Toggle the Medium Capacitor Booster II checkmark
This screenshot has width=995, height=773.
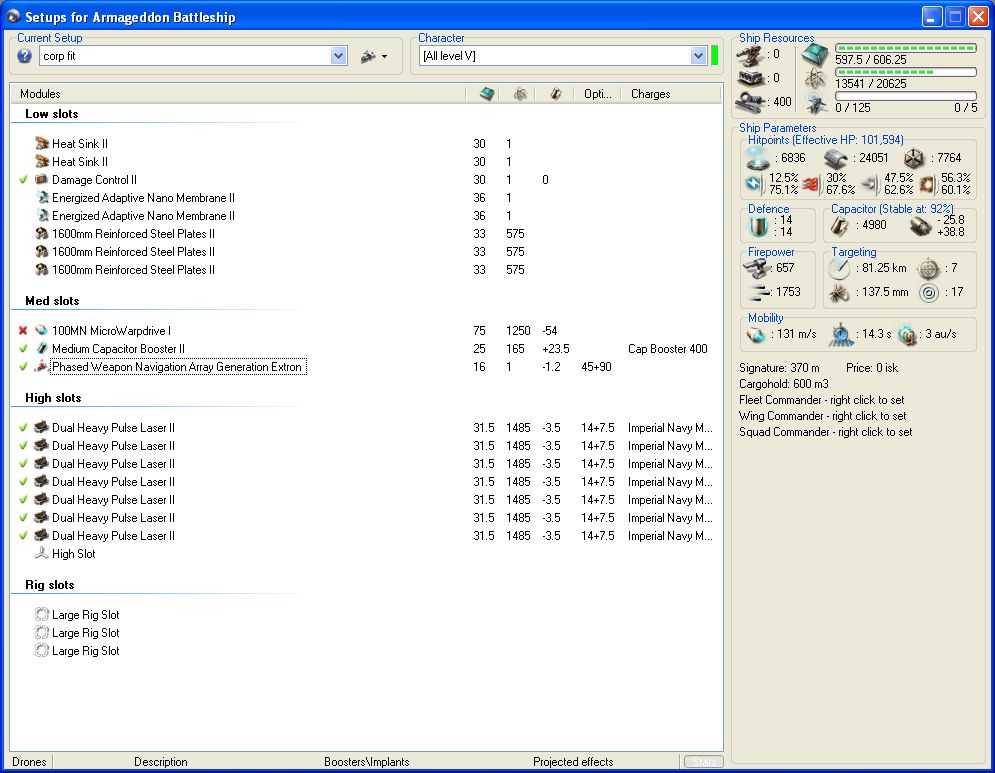click(x=23, y=348)
